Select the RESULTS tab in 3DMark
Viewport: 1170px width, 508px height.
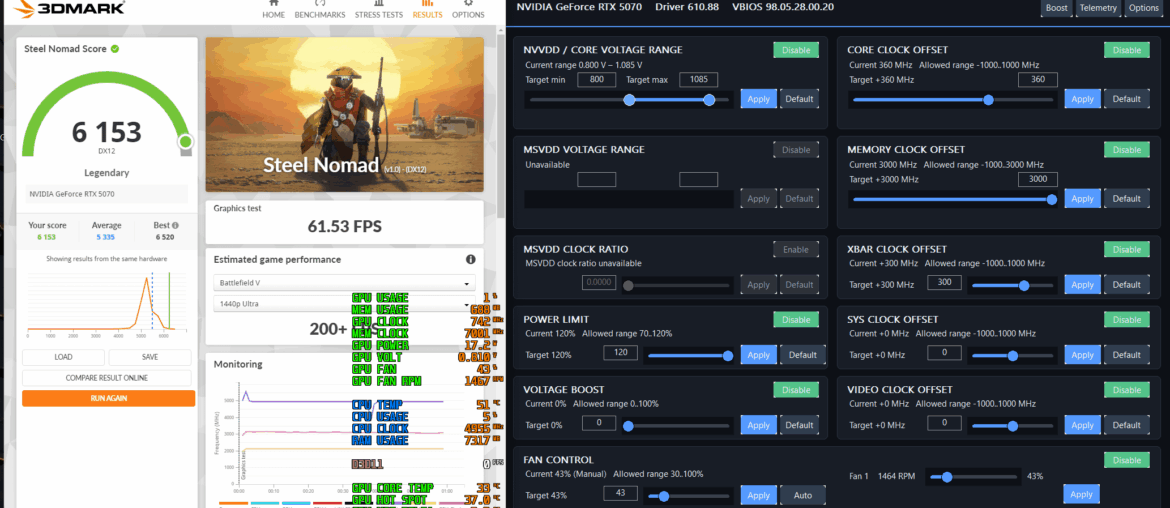(428, 10)
